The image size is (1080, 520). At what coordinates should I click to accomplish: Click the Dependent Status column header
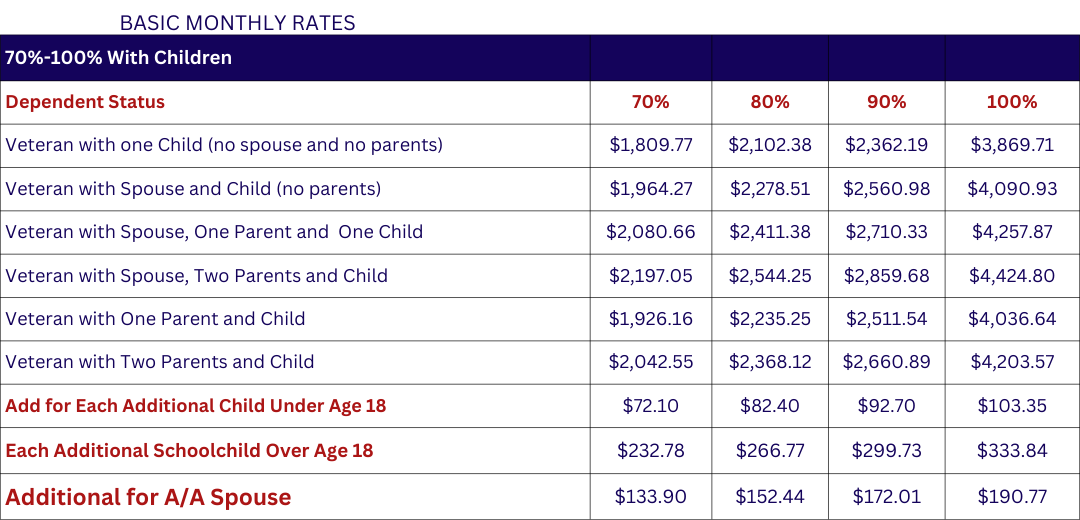point(85,103)
